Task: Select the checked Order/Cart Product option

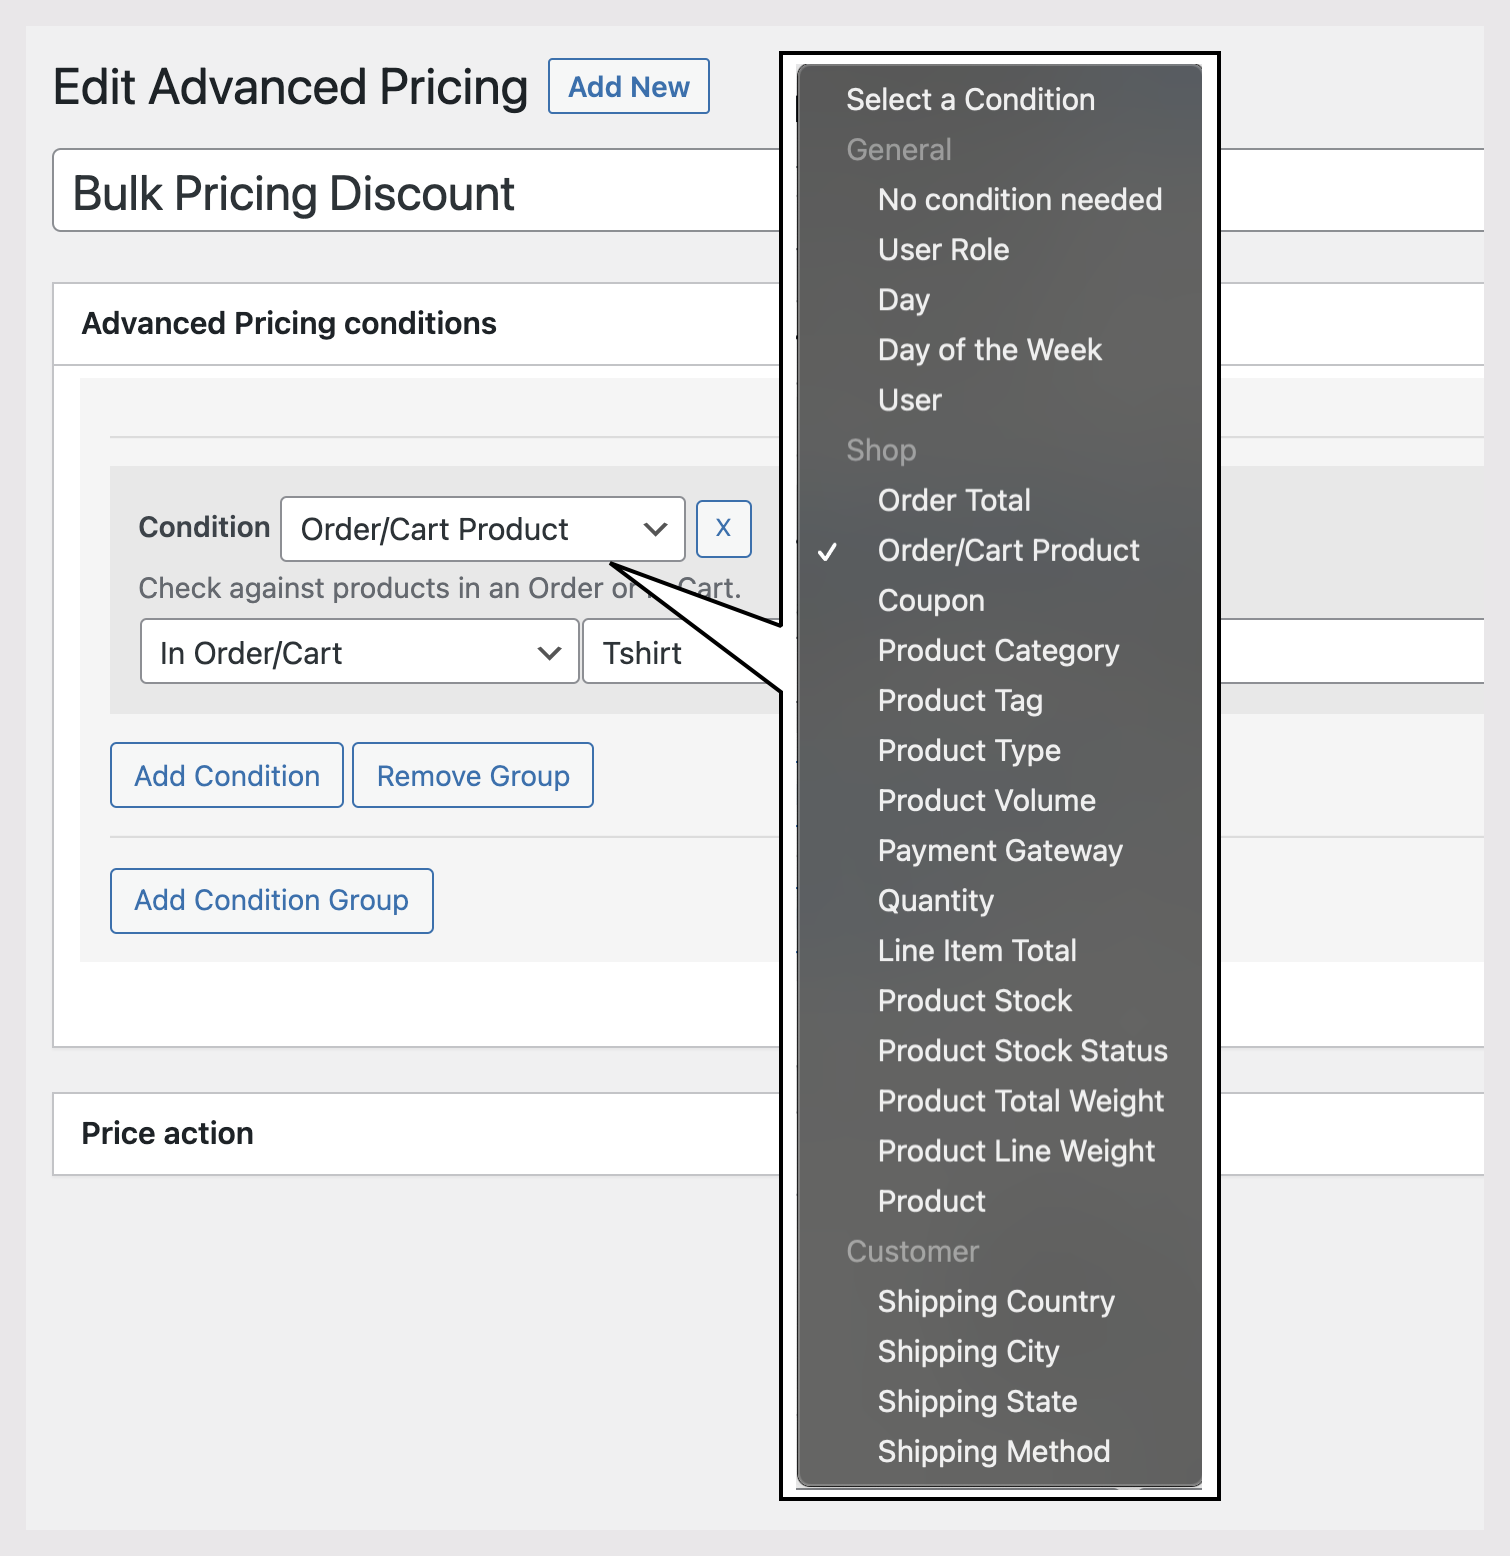Action: [x=1007, y=550]
